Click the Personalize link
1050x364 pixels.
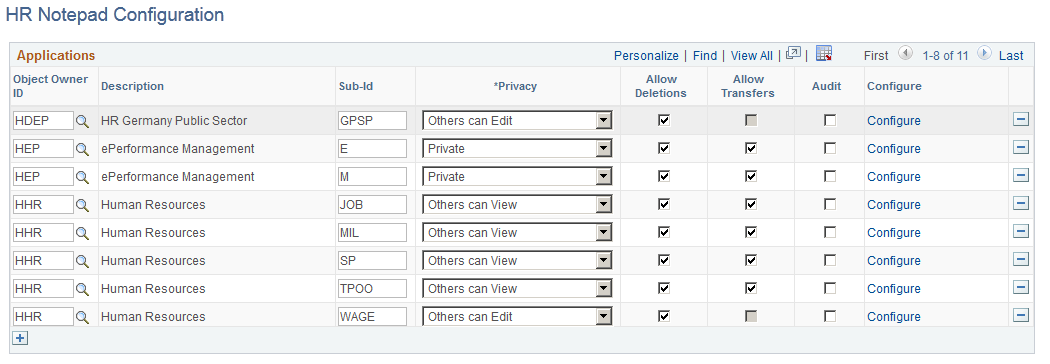tap(646, 56)
